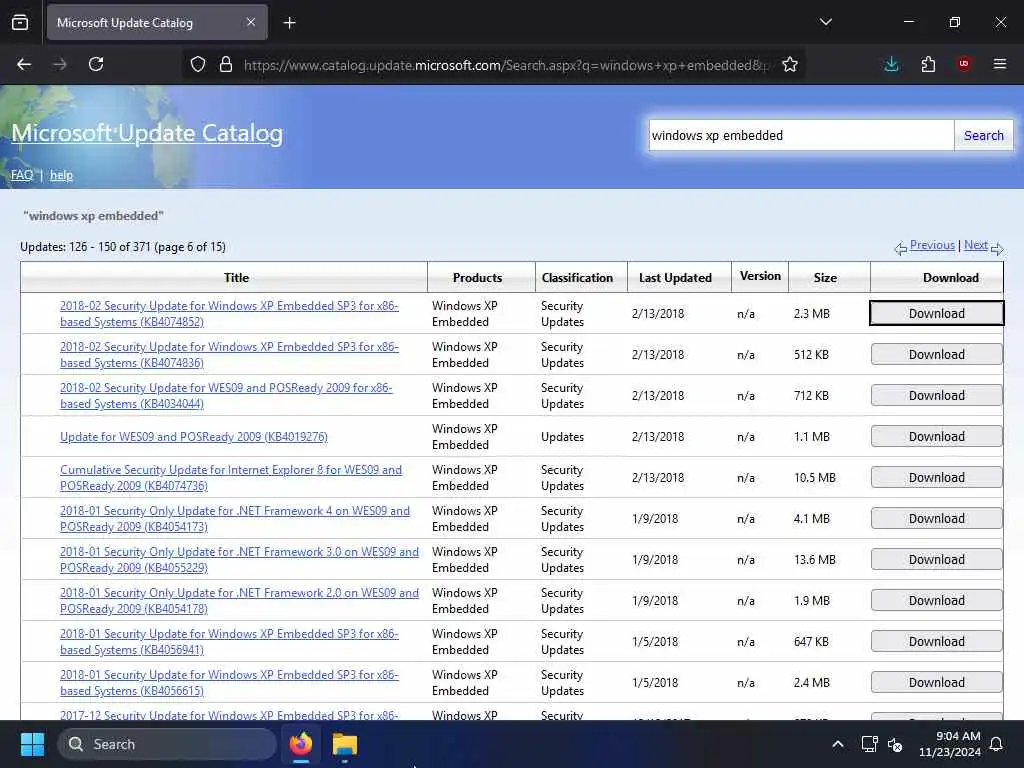Sort results by the Products column
Image resolution: width=1024 pixels, height=768 pixels.
[477, 278]
